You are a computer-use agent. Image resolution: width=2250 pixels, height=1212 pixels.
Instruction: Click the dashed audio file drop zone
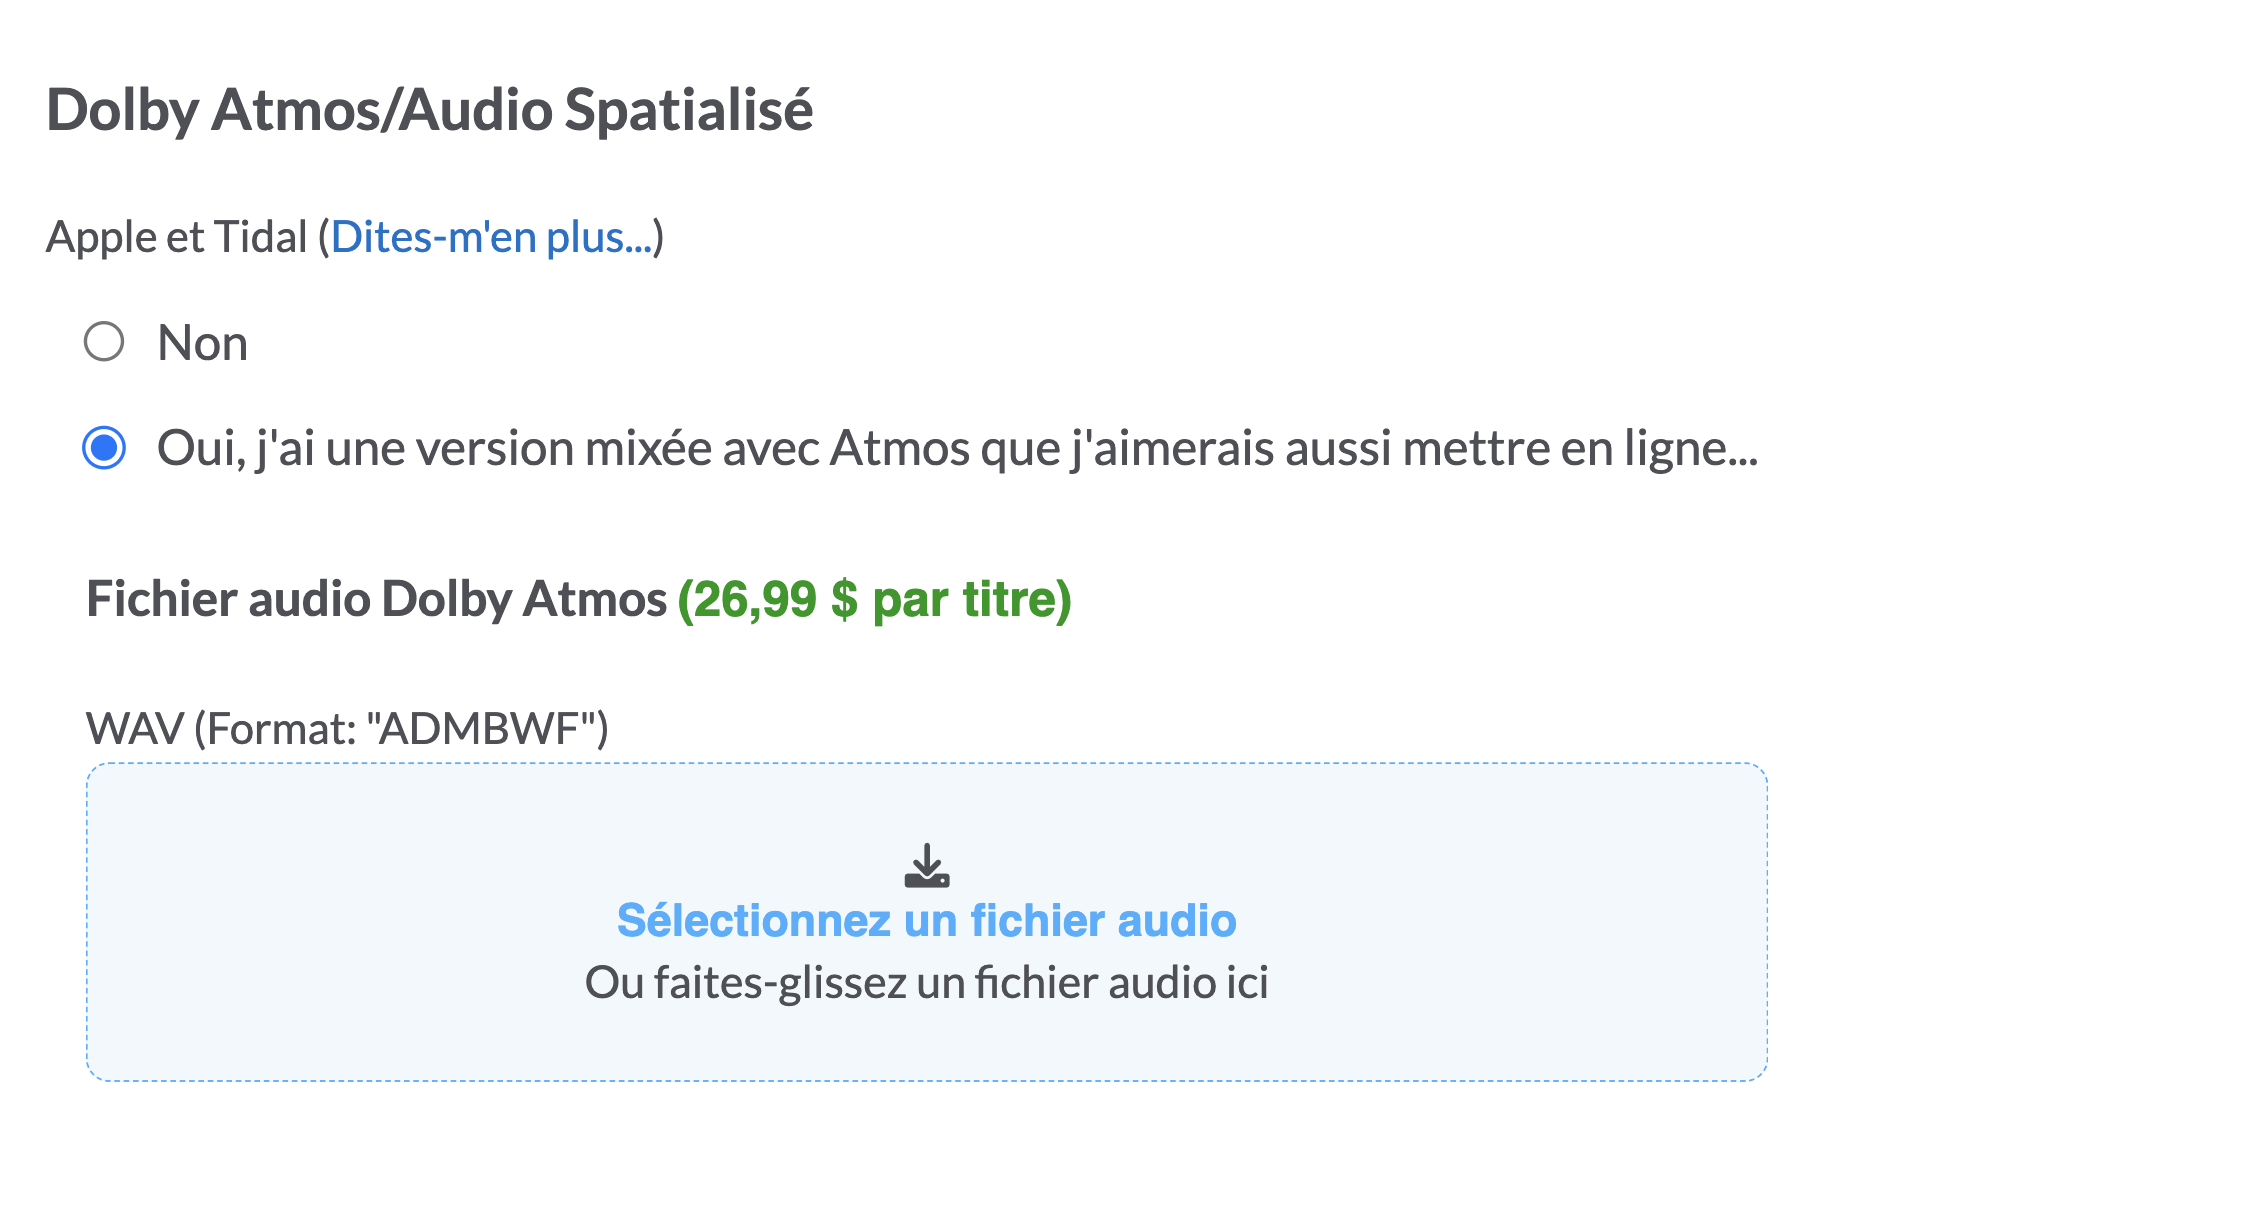pos(927,922)
